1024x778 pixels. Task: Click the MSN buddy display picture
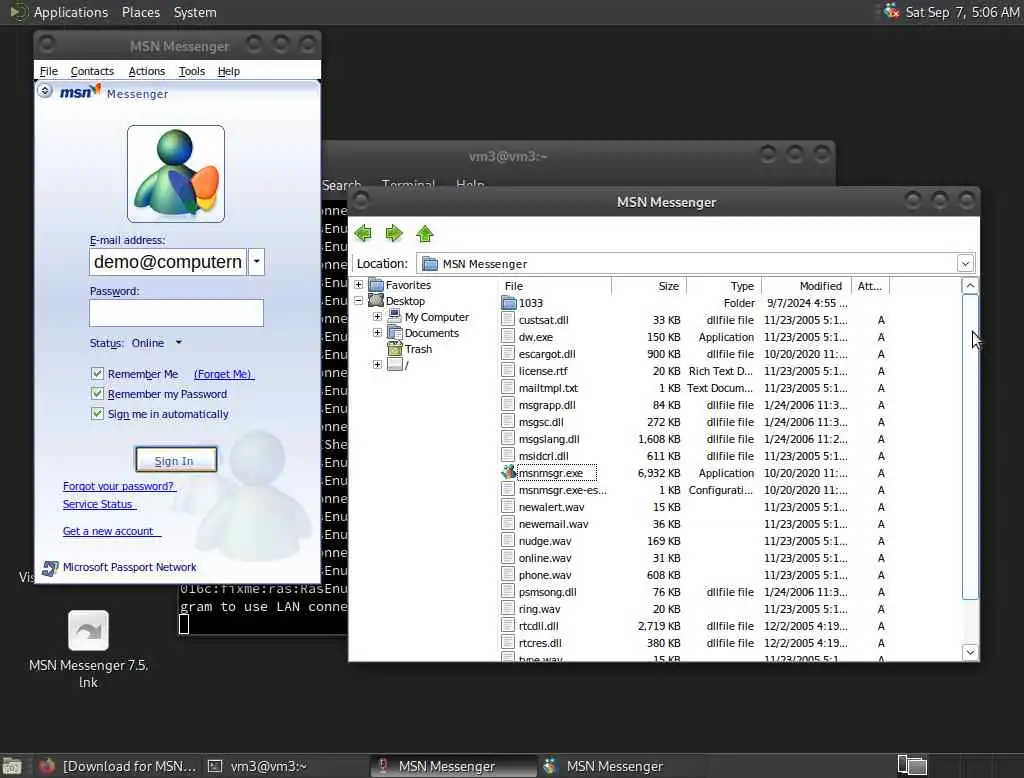pos(176,174)
